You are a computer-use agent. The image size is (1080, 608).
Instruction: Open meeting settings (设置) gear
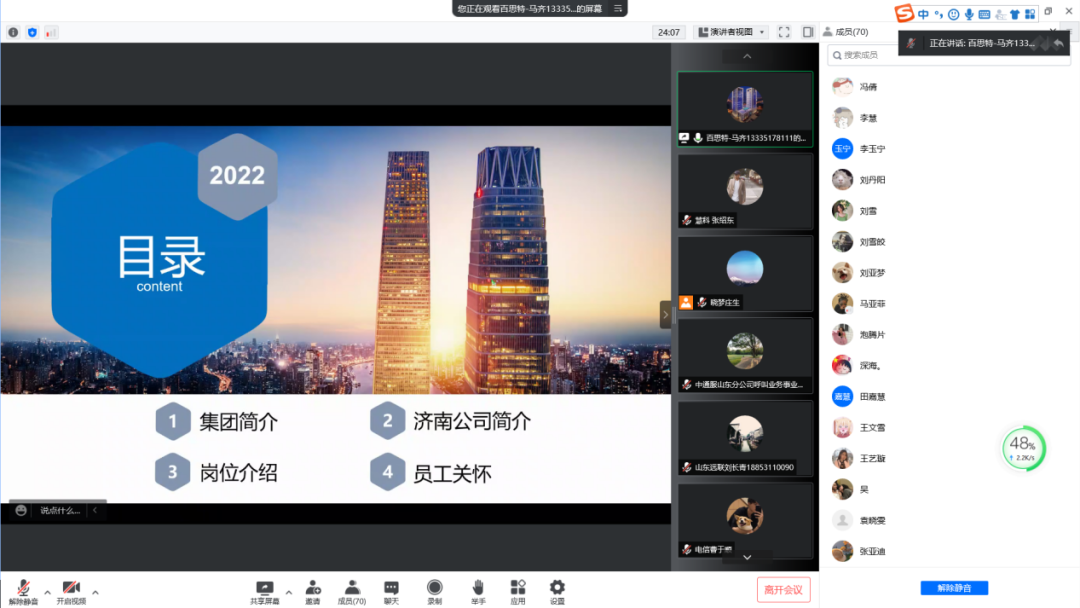(x=557, y=589)
